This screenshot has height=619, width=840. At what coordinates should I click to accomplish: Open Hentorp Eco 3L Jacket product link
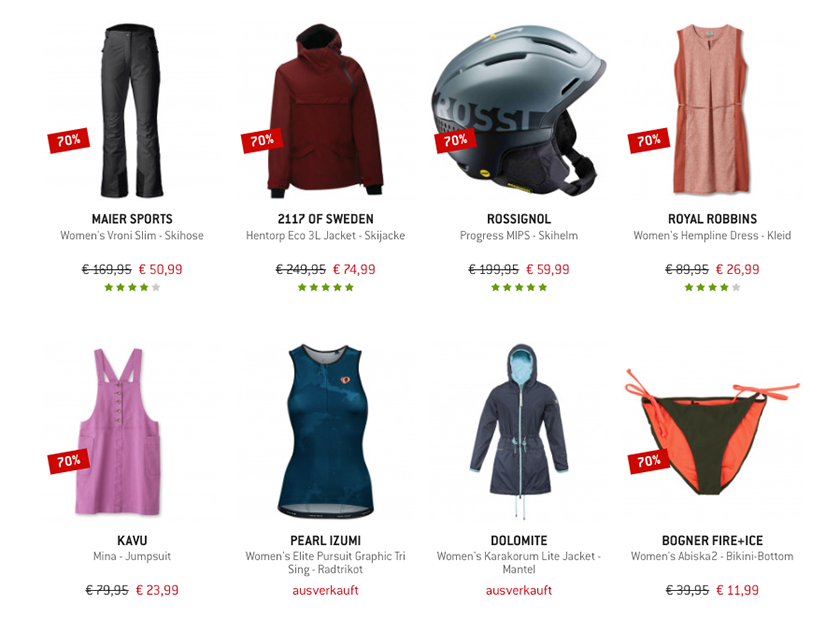tap(326, 235)
